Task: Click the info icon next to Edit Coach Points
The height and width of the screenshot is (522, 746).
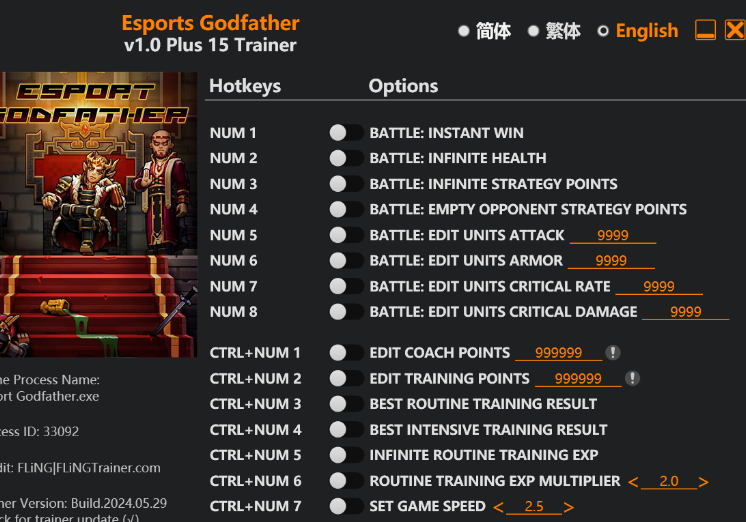Action: [613, 353]
